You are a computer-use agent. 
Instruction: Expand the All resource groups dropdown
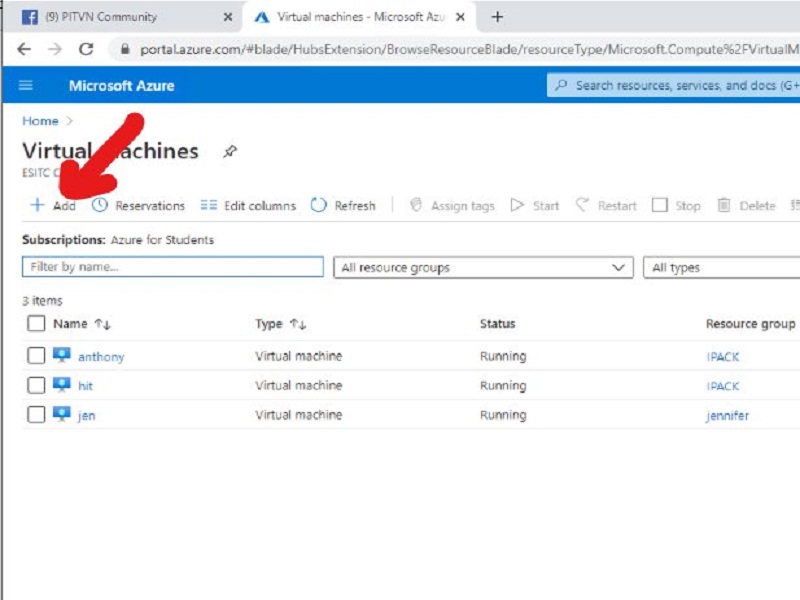[483, 267]
